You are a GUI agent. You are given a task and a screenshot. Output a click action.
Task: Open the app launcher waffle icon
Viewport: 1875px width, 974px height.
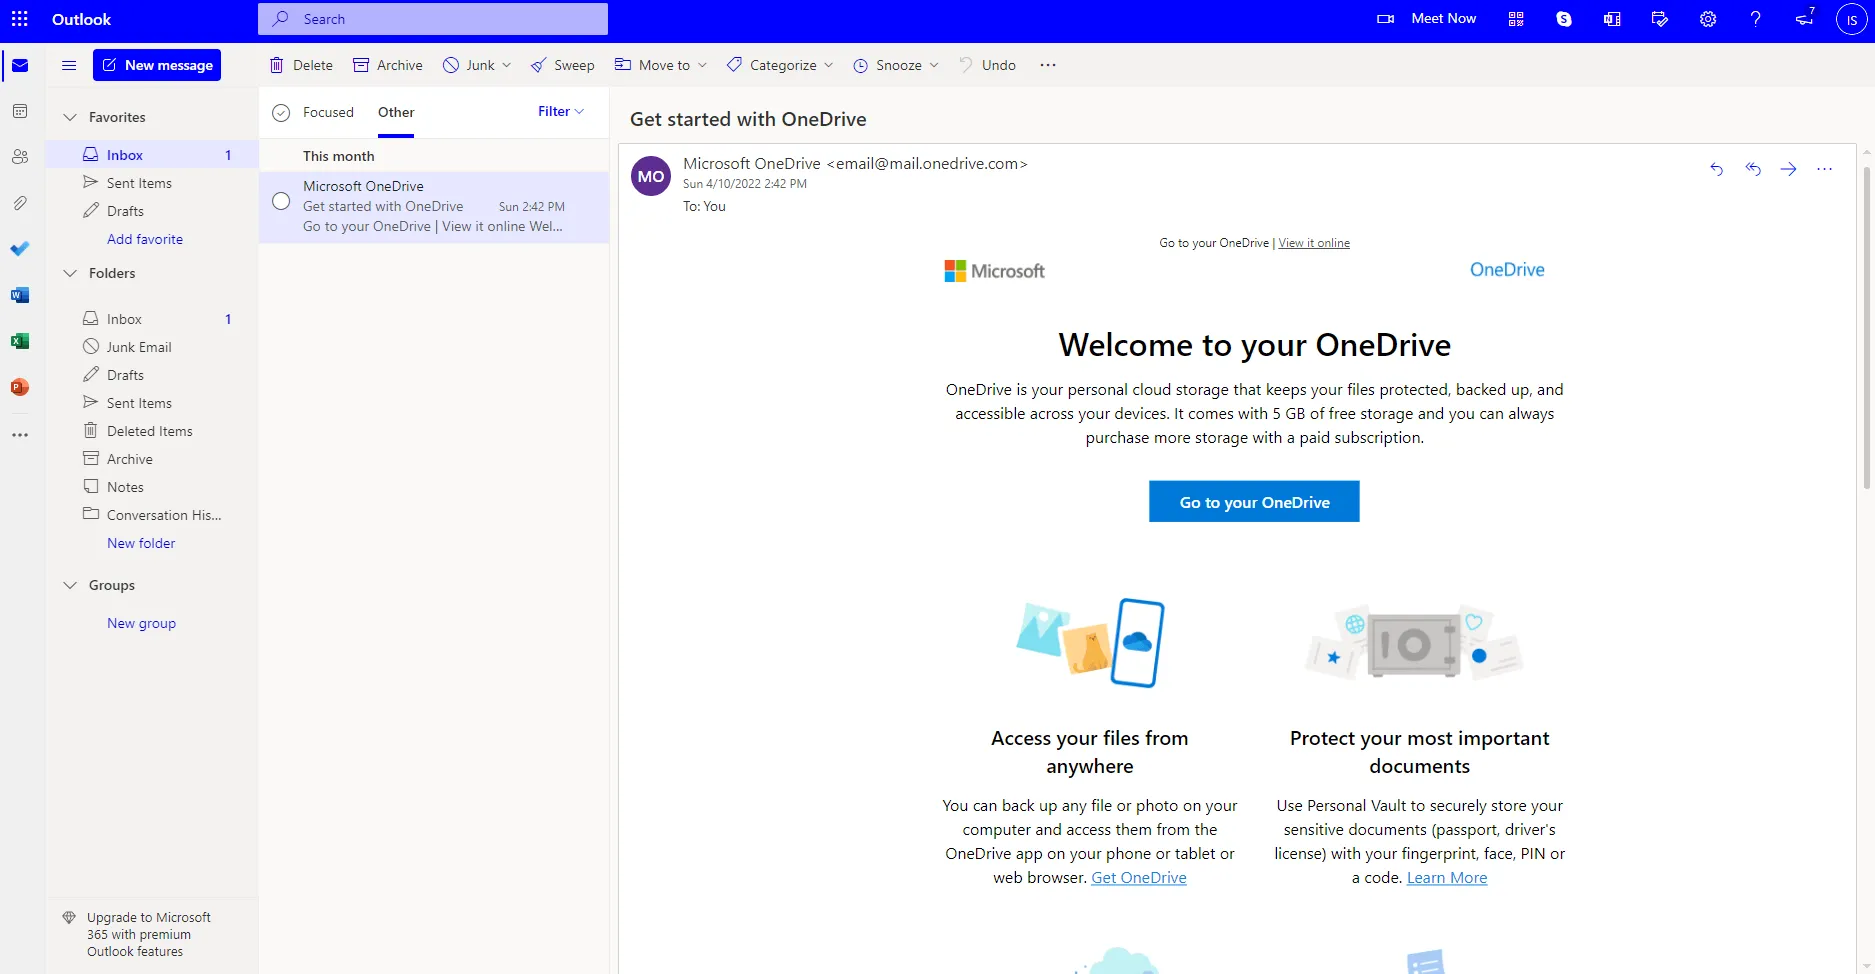pos(19,19)
